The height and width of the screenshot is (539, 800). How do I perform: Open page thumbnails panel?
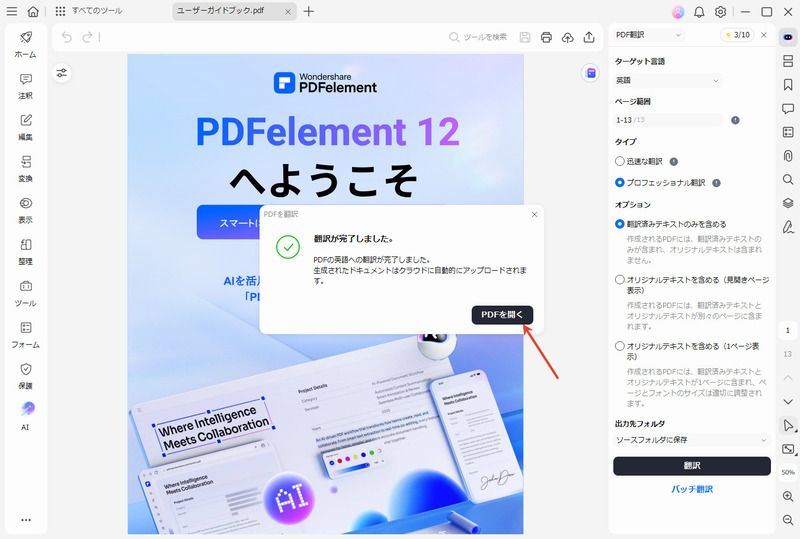[788, 61]
